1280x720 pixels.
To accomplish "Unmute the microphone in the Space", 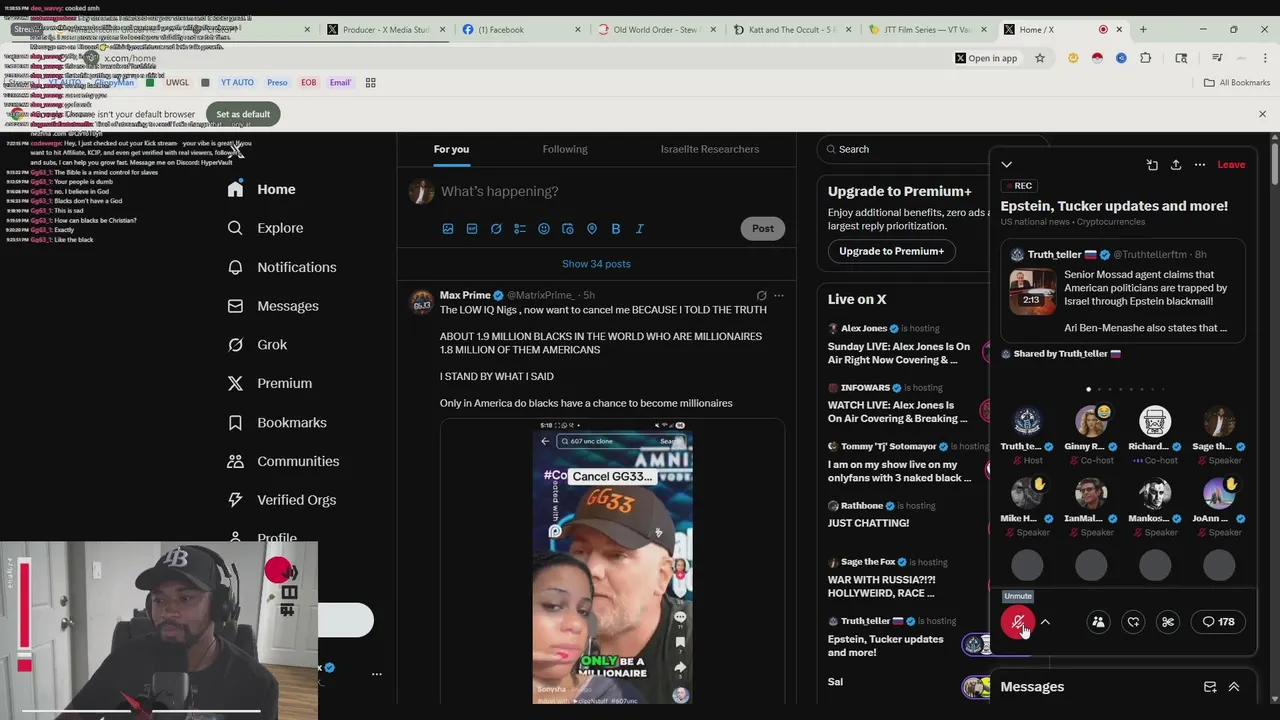I will (1018, 622).
